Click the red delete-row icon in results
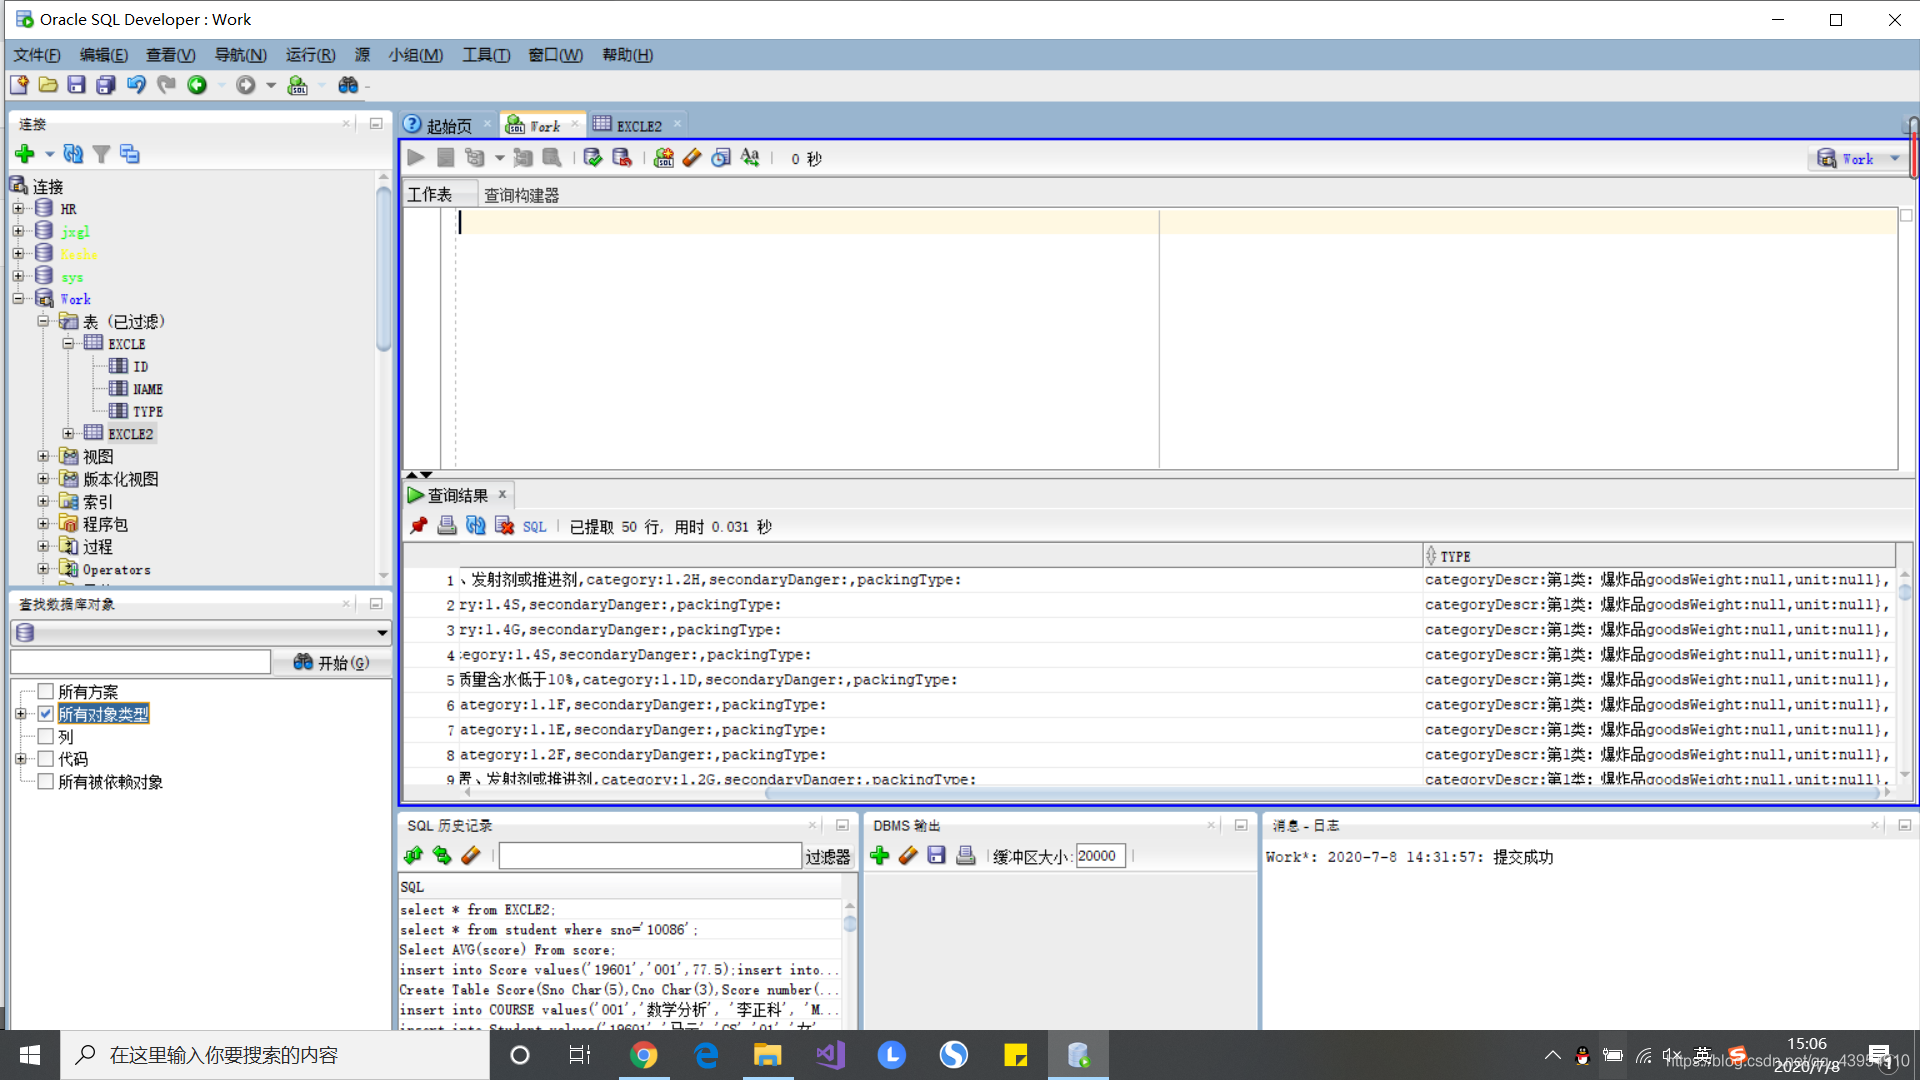This screenshot has height=1080, width=1920. [504, 526]
